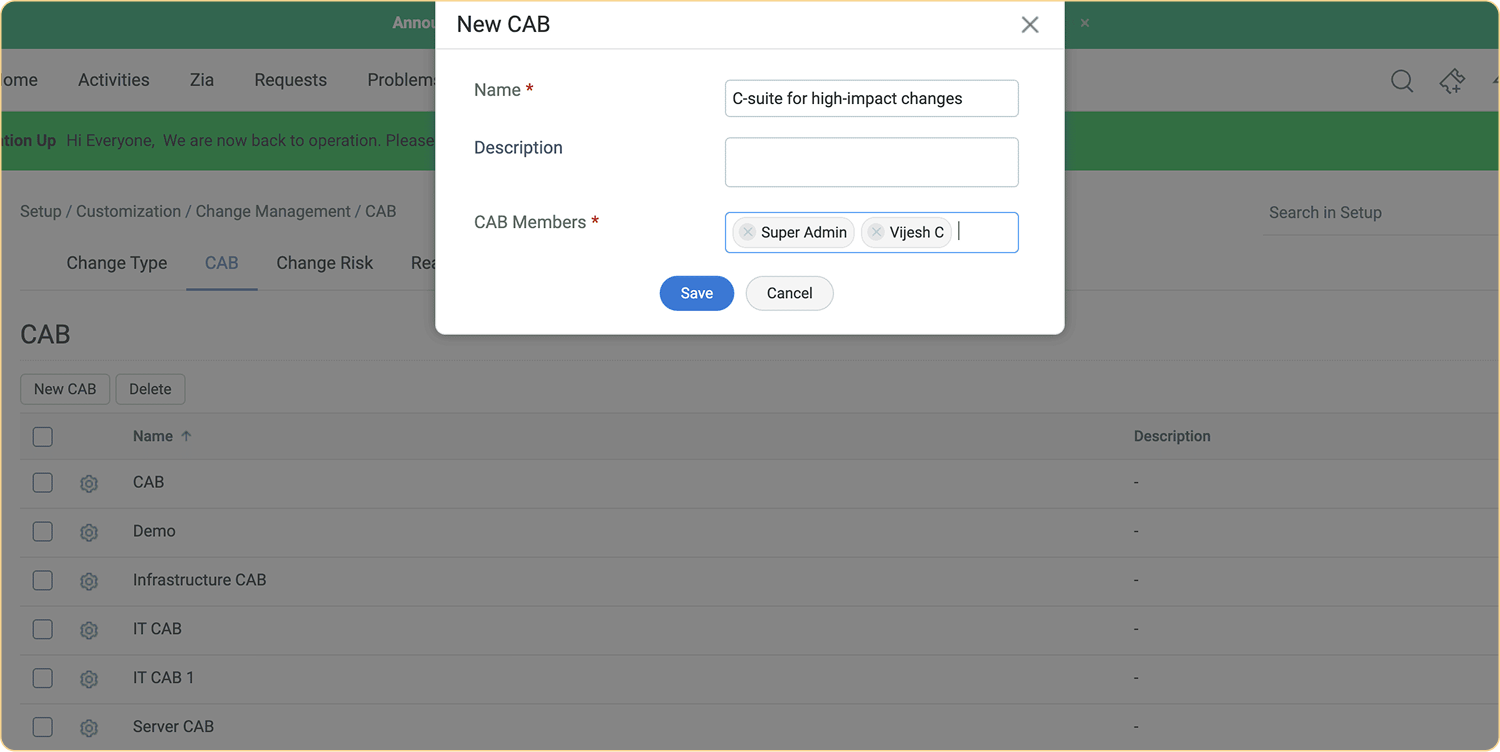Open global search with the magnifier icon
1500x752 pixels.
pos(1402,81)
